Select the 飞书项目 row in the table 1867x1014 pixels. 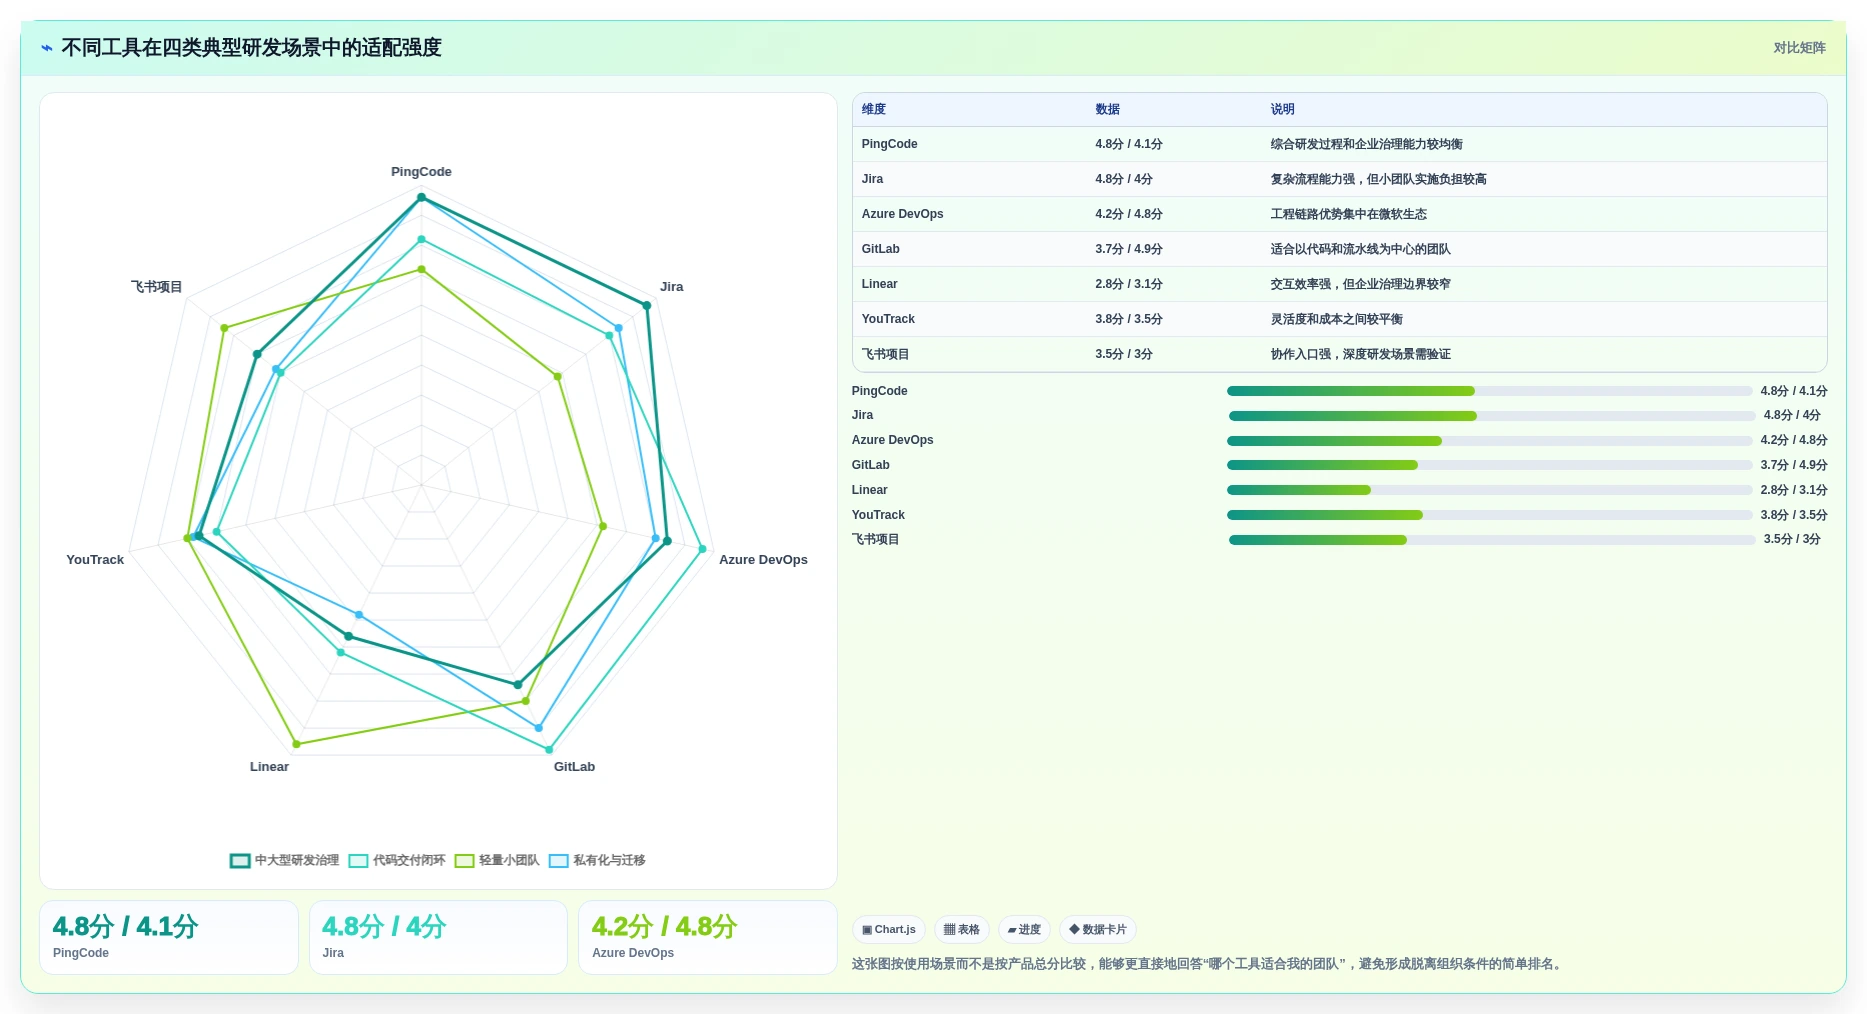tap(1339, 354)
